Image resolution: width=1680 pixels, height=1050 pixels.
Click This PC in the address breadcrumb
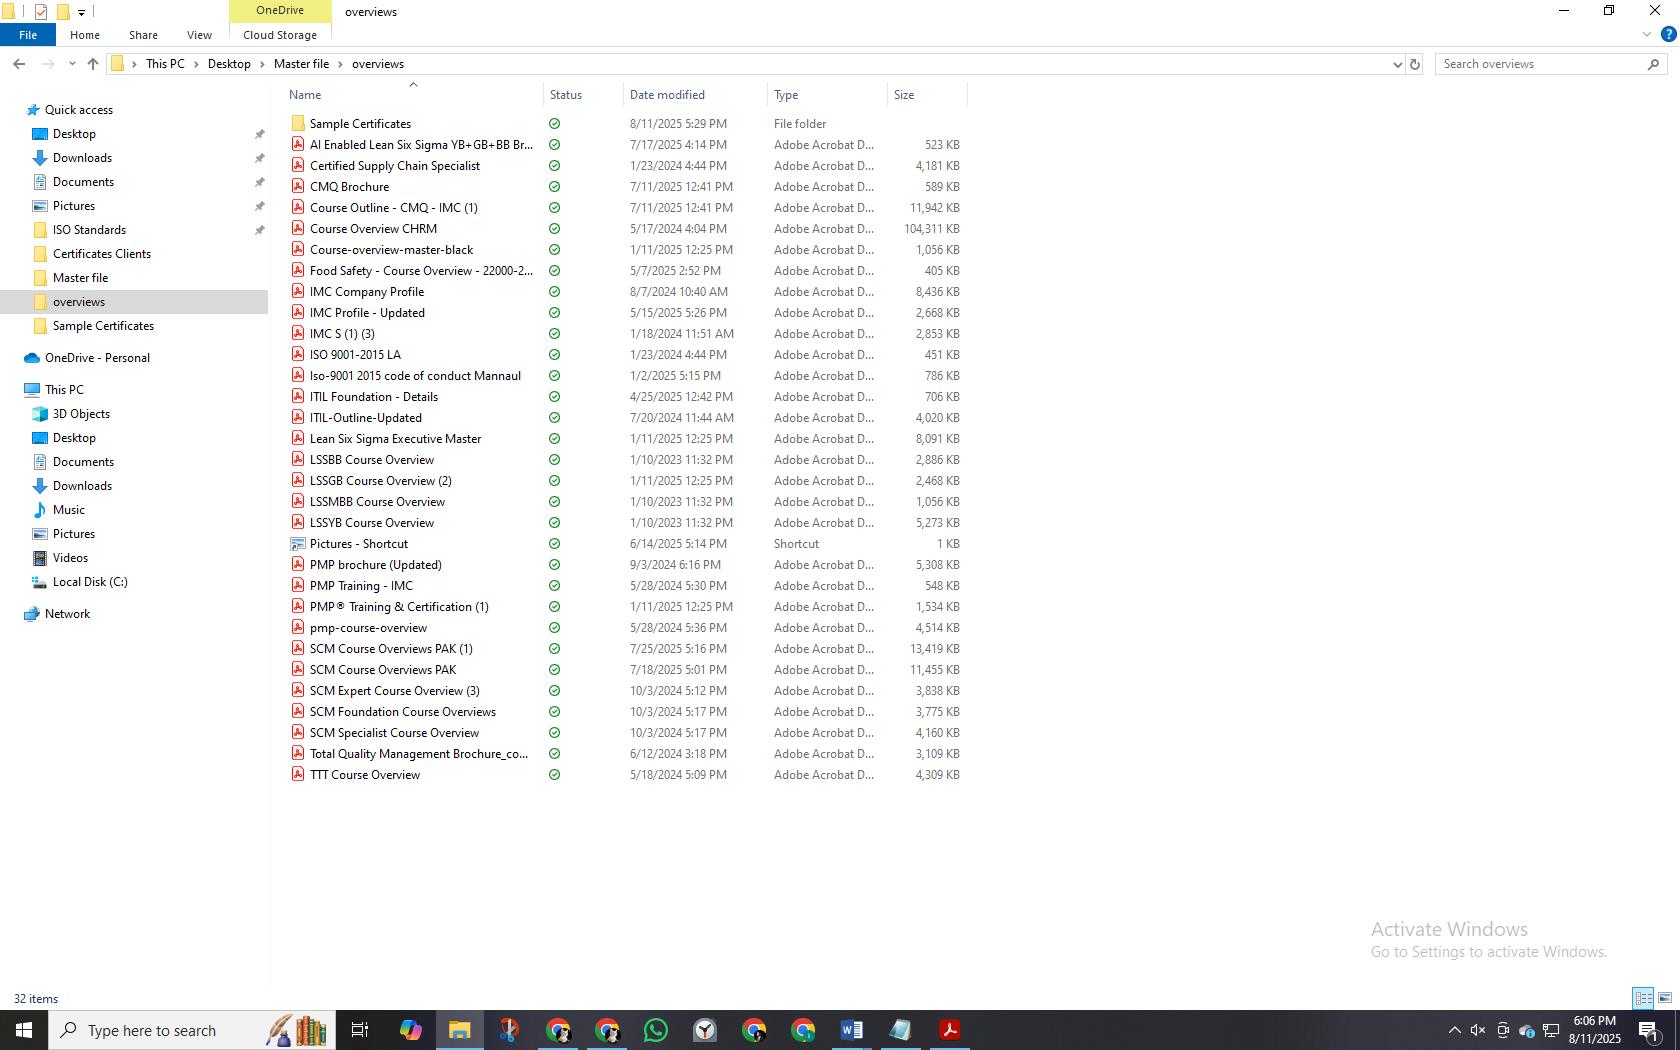point(165,64)
